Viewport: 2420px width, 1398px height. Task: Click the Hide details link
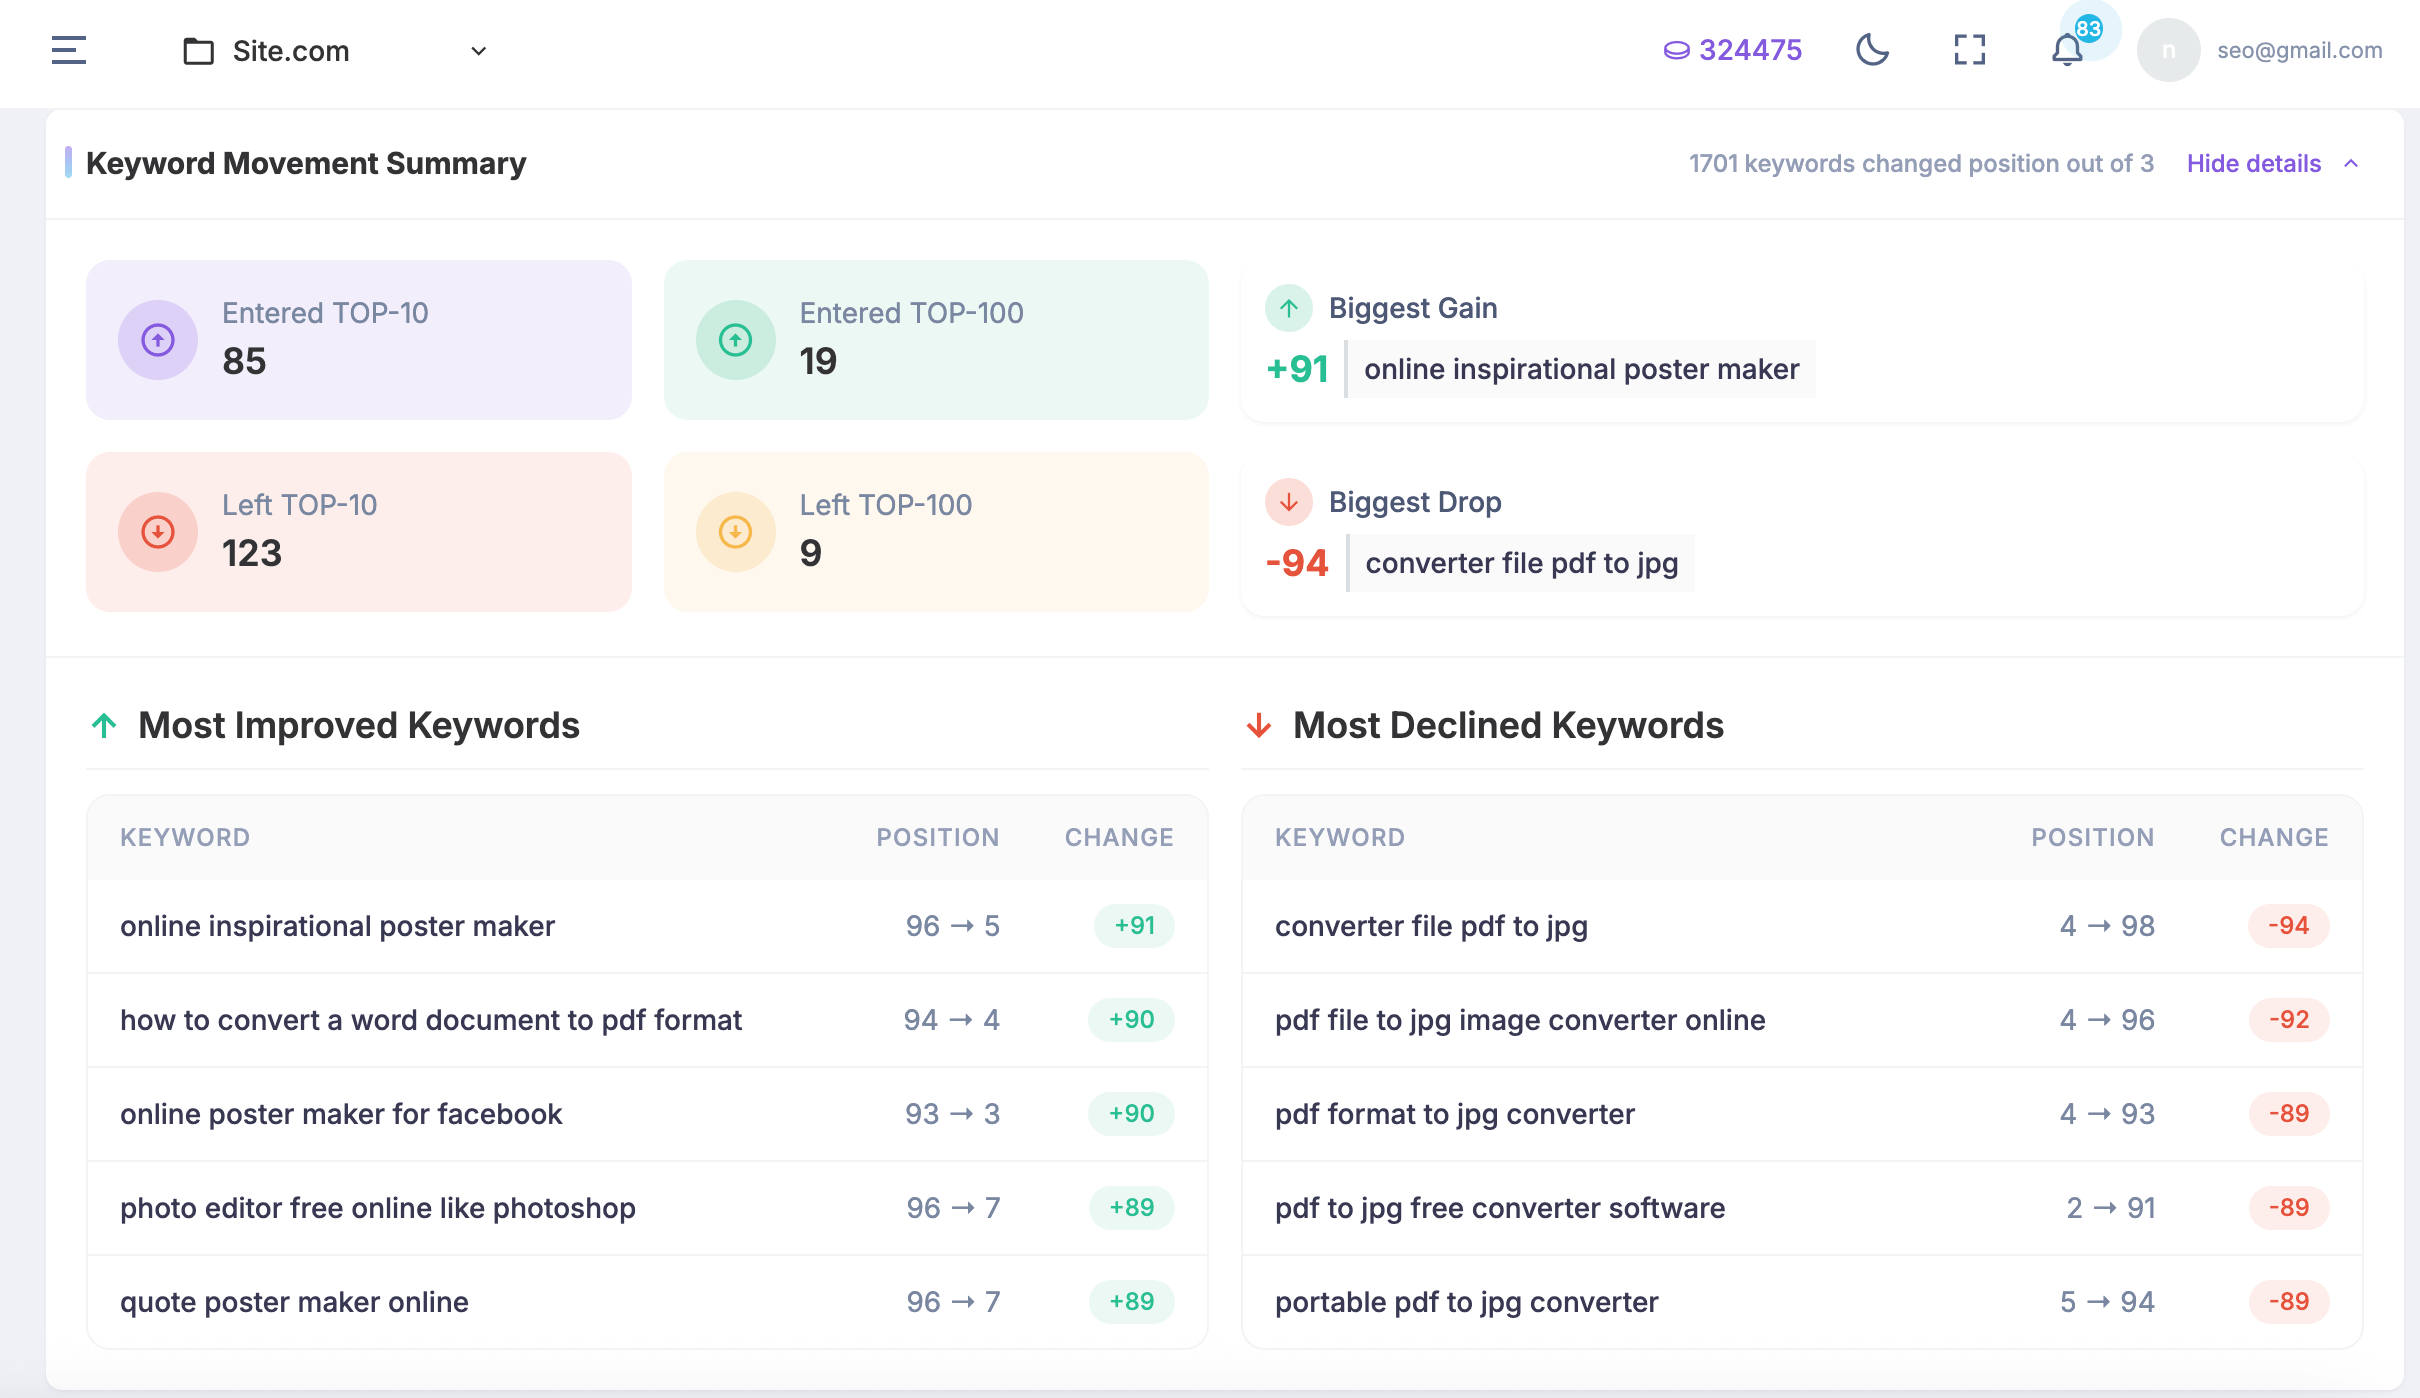[2254, 163]
